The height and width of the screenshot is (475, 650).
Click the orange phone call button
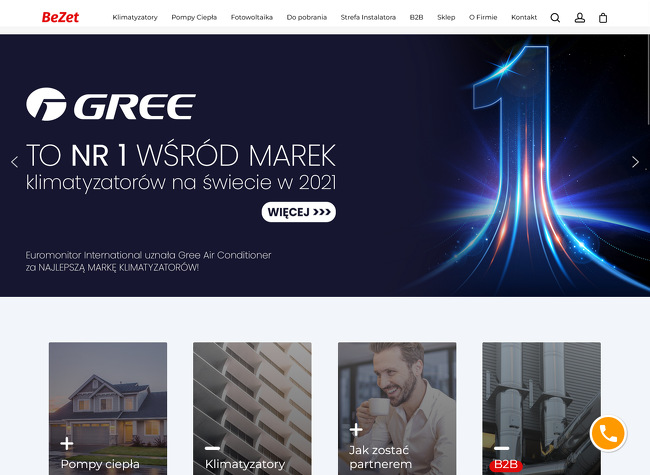(608, 434)
